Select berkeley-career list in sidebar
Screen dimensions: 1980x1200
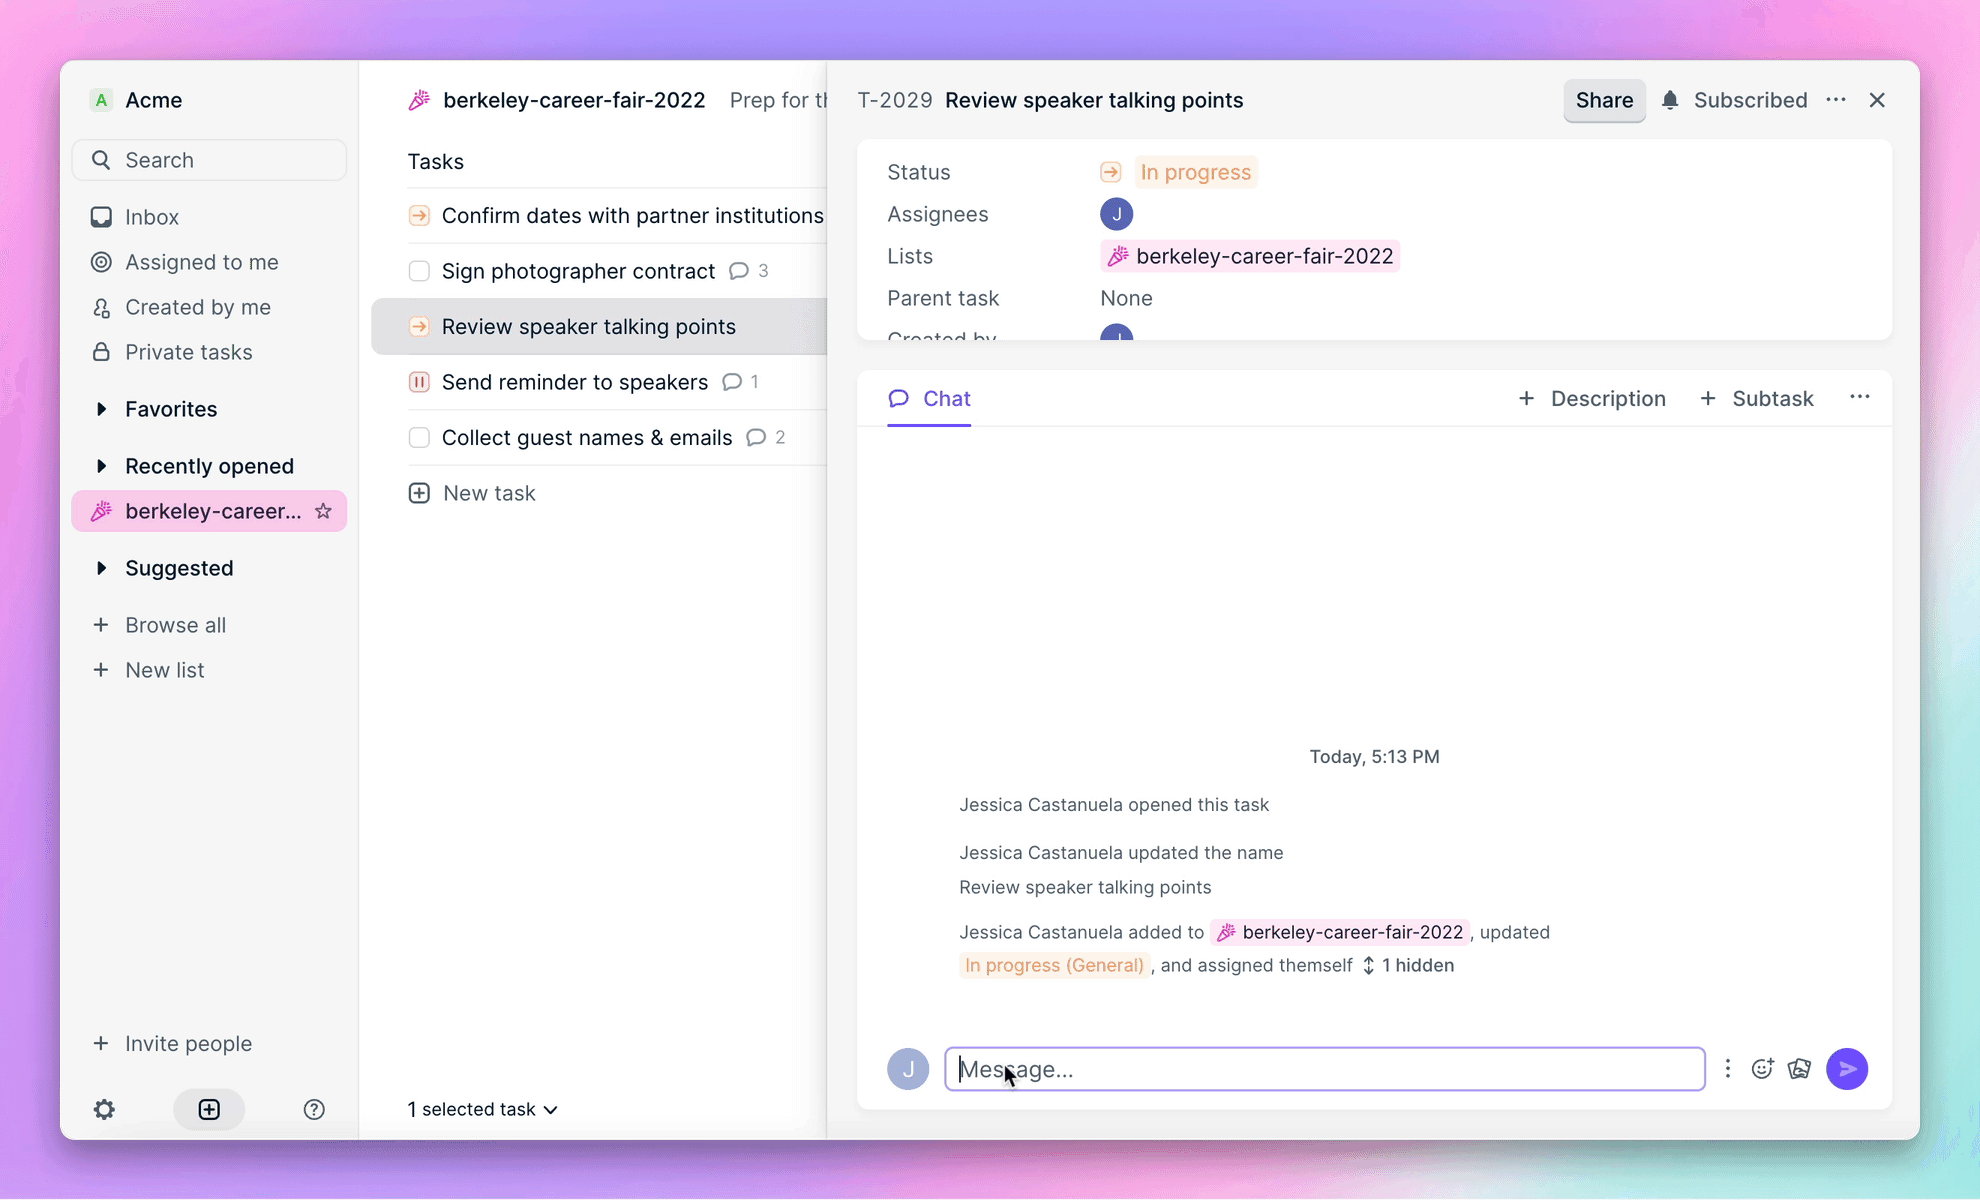click(x=209, y=511)
